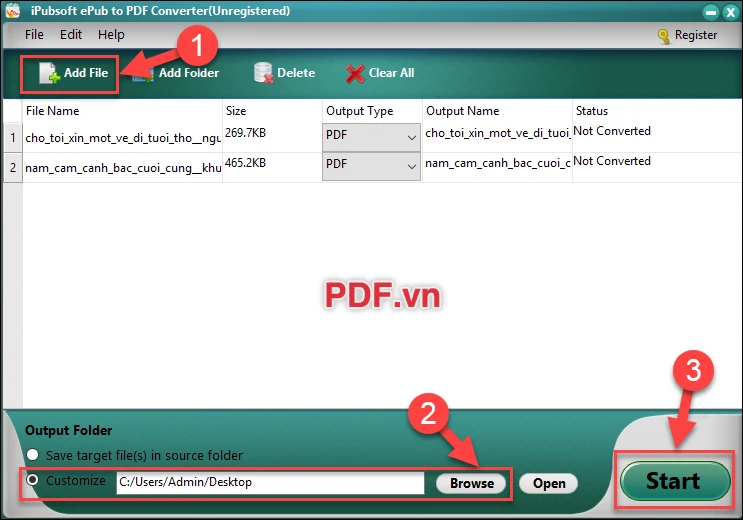Click the red X Clear All icon
743x520 pixels.
(x=355, y=73)
